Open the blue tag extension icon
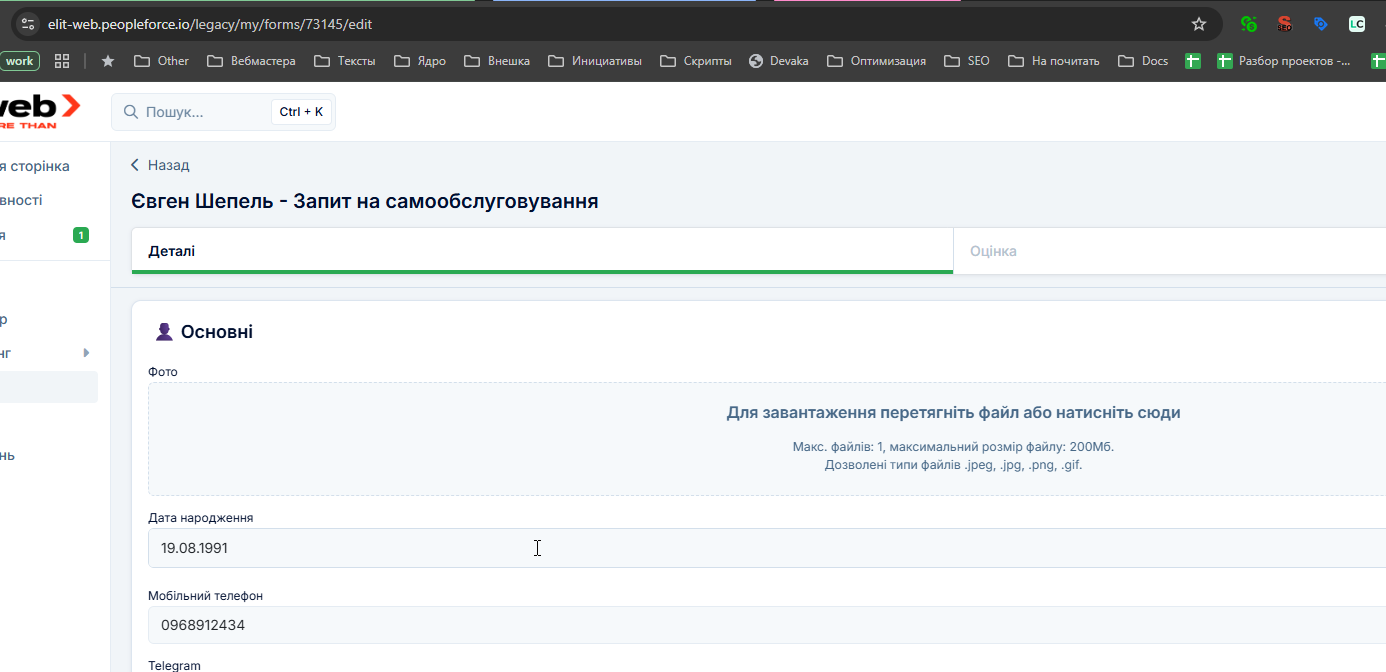This screenshot has width=1386, height=672. coord(1320,24)
